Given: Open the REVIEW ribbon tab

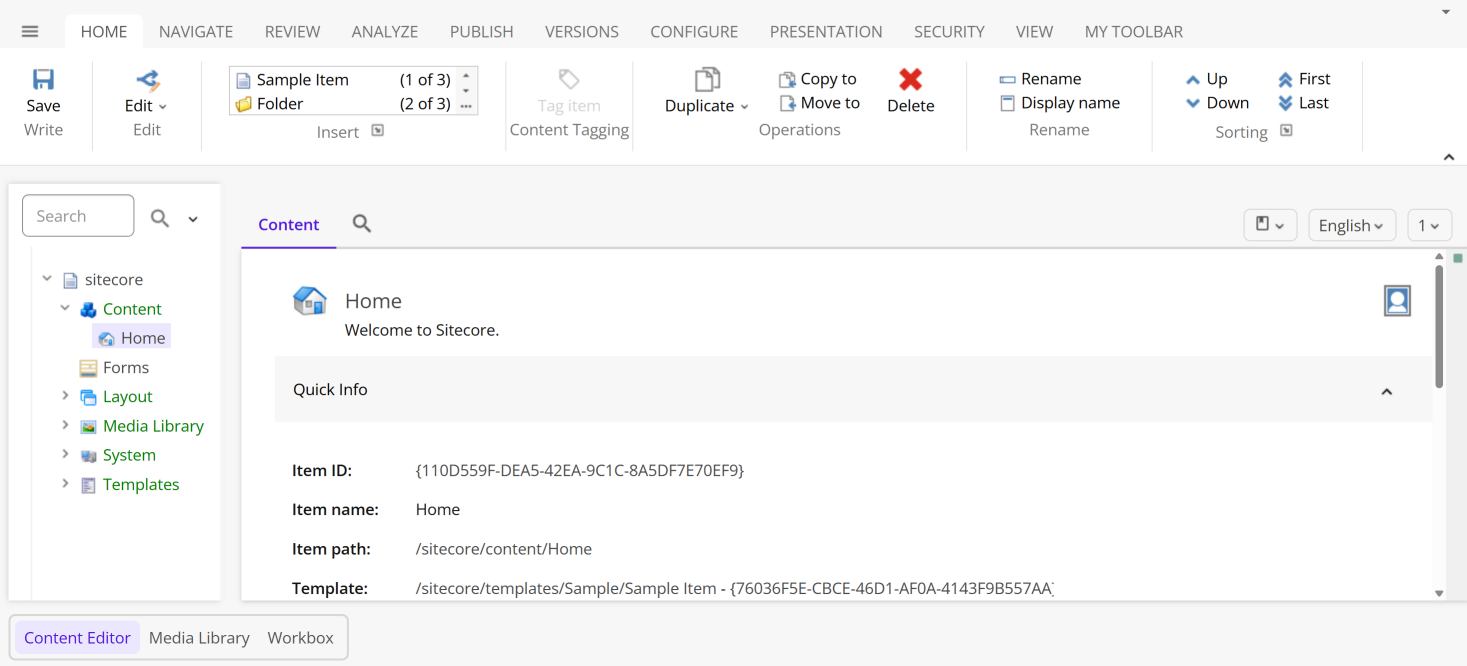Looking at the screenshot, I should pyautogui.click(x=292, y=32).
